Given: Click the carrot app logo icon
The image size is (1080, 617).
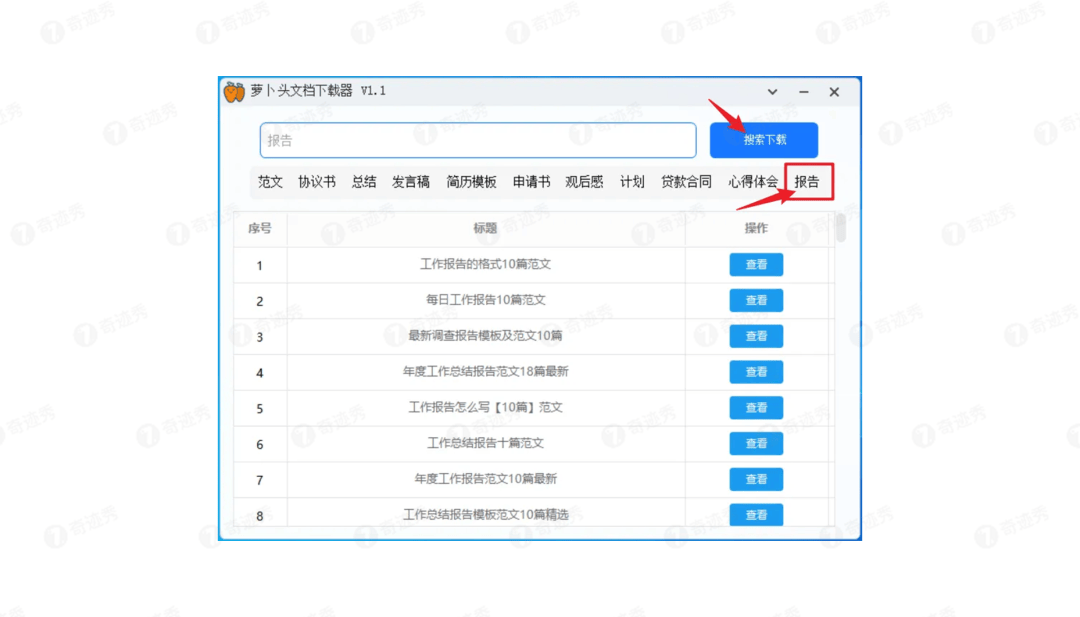Looking at the screenshot, I should [234, 92].
